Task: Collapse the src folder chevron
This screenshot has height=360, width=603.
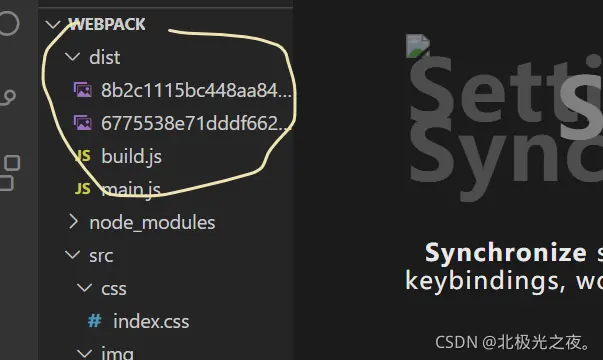Action: [72, 255]
